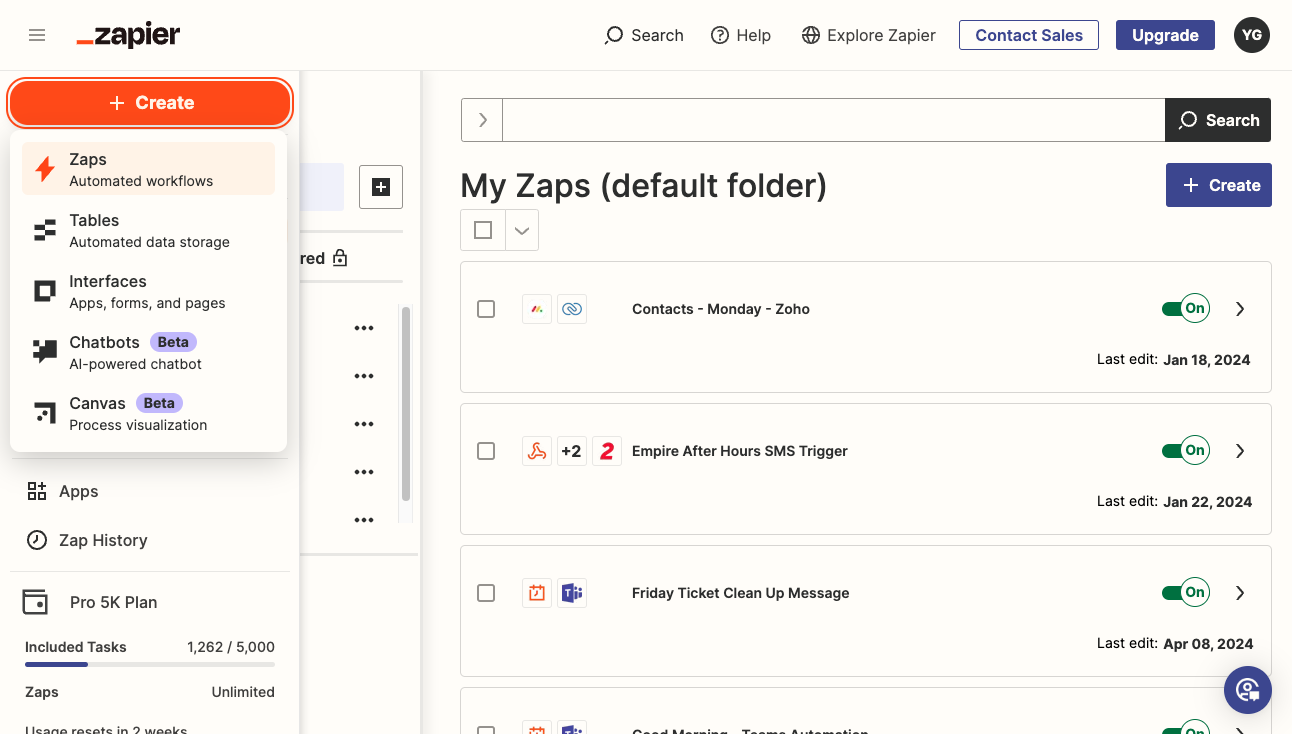Open Explore Zapier in the header

869,35
